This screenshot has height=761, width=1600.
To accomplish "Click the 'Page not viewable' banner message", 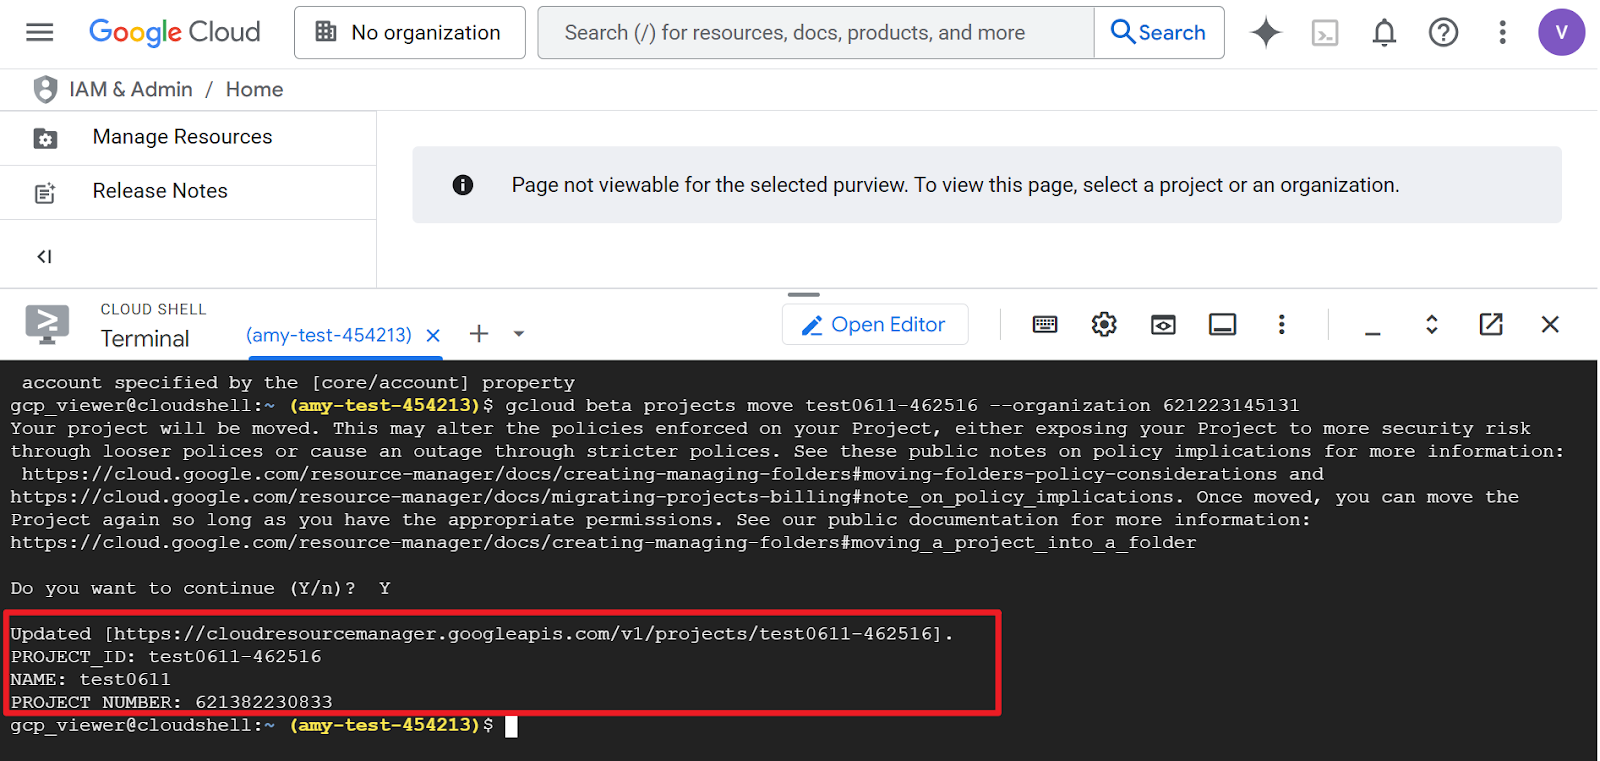I will 955,185.
